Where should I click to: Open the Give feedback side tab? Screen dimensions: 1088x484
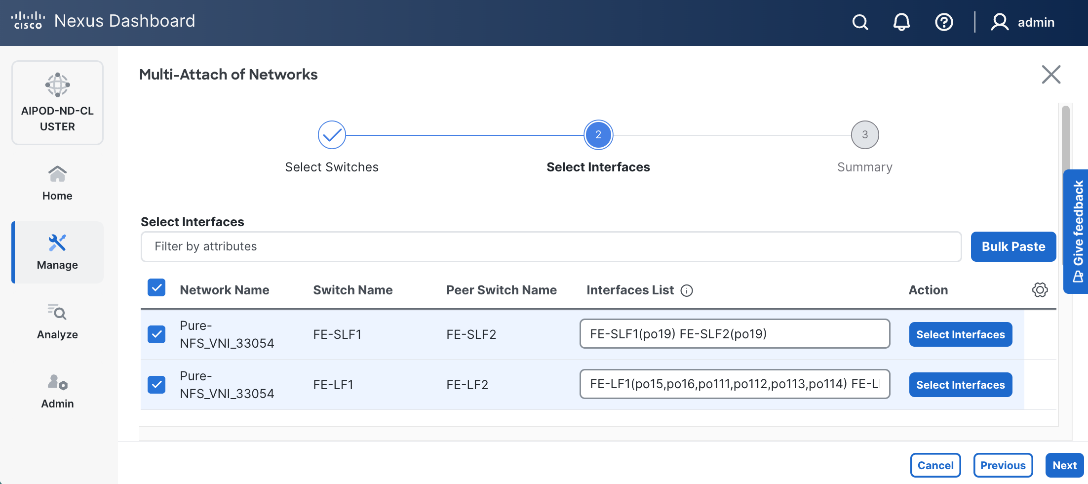(1076, 232)
